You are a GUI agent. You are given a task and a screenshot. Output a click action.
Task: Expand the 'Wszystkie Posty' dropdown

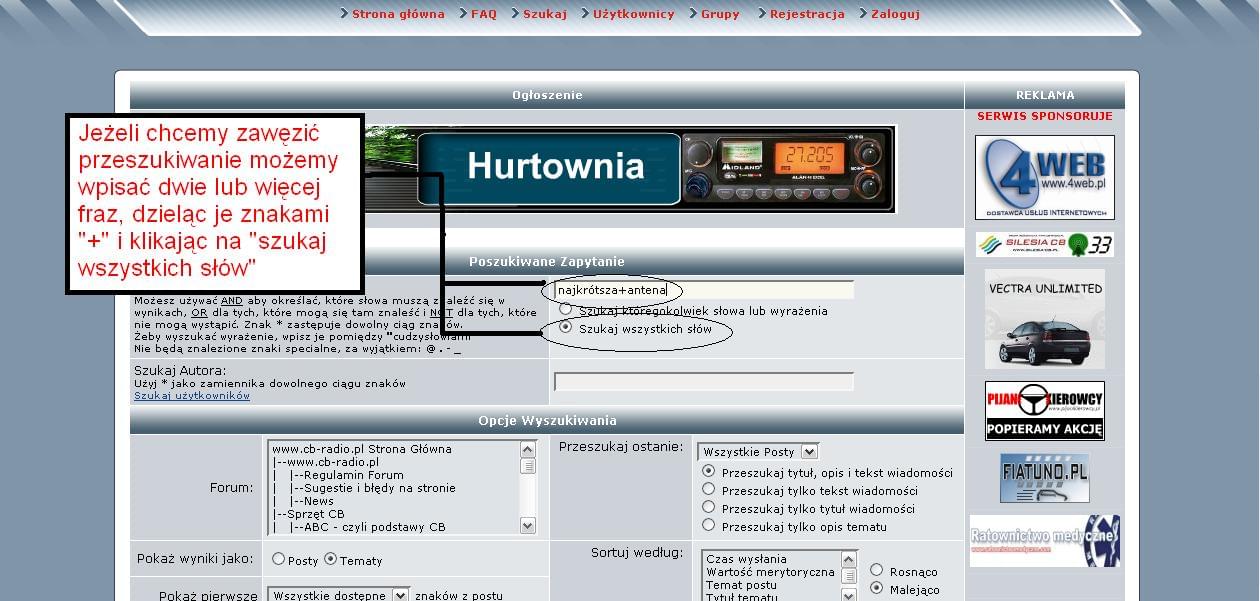(758, 452)
